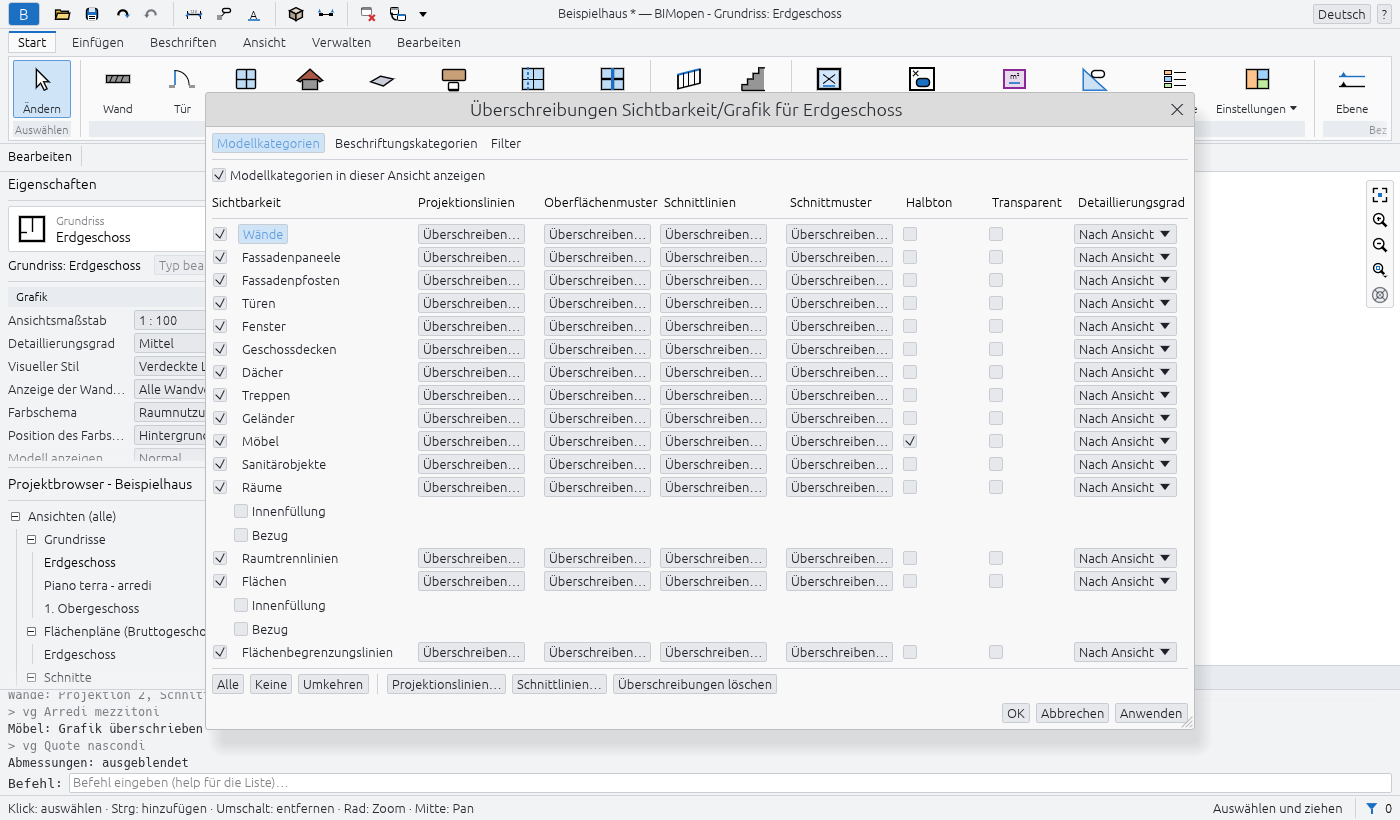
Task: Click the Anwenden button
Action: [x=1151, y=713]
